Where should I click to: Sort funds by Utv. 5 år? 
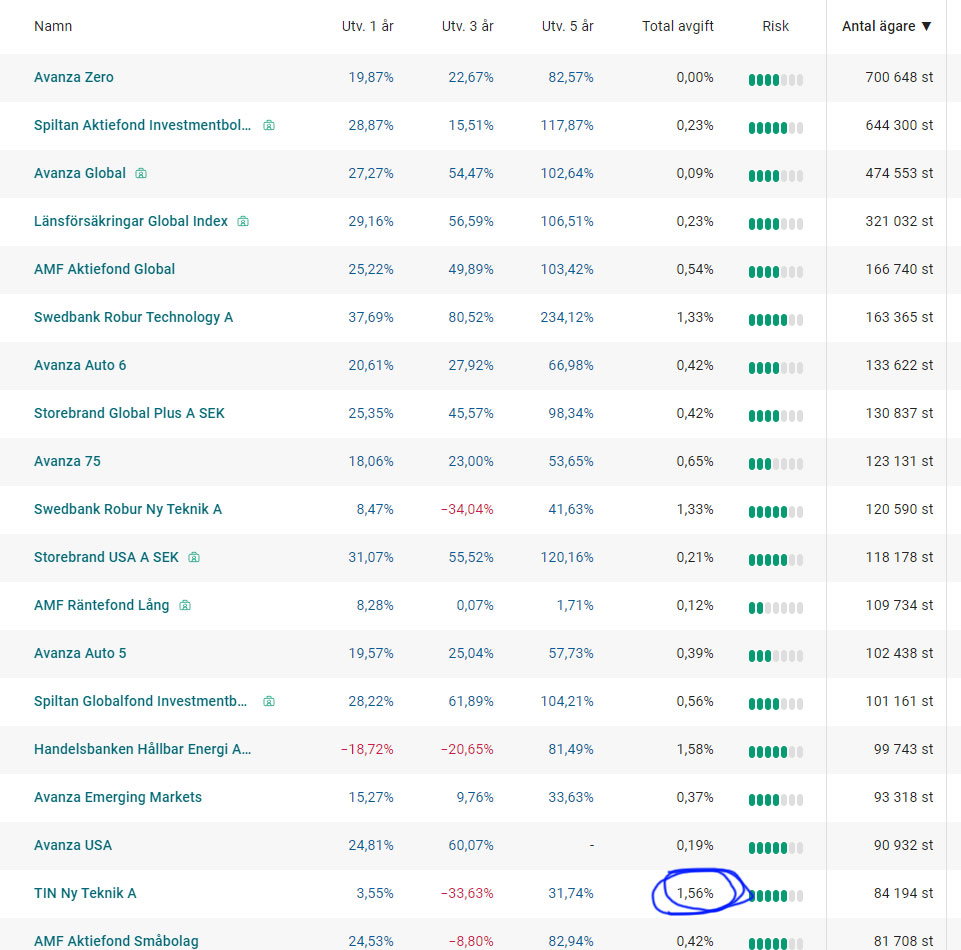(567, 26)
